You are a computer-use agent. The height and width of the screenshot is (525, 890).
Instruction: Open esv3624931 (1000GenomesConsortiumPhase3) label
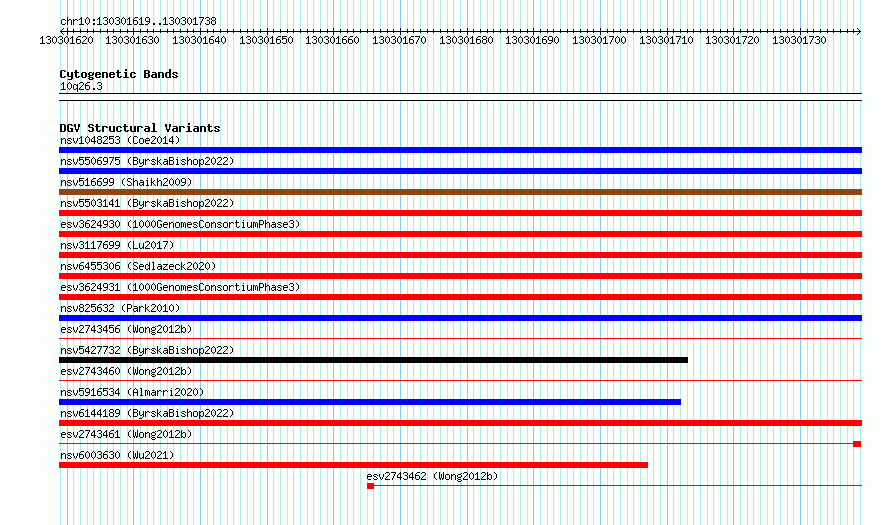tap(180, 287)
